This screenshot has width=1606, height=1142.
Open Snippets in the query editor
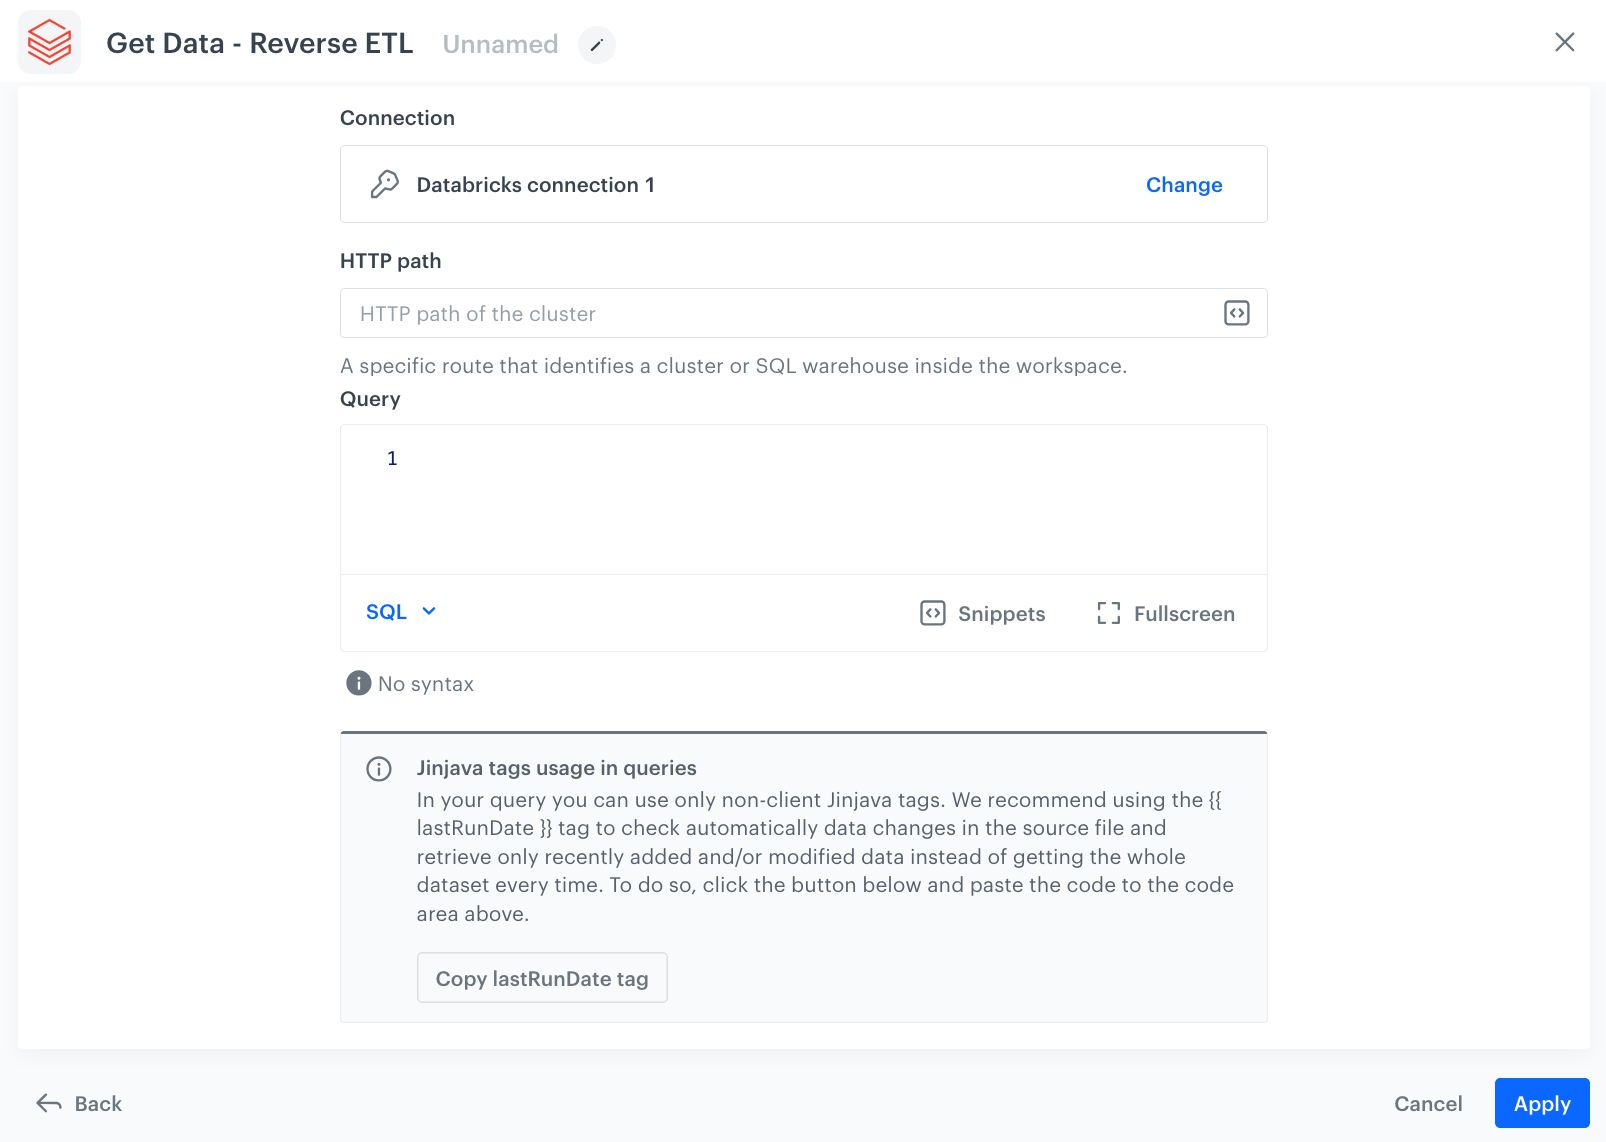pyautogui.click(x=981, y=613)
